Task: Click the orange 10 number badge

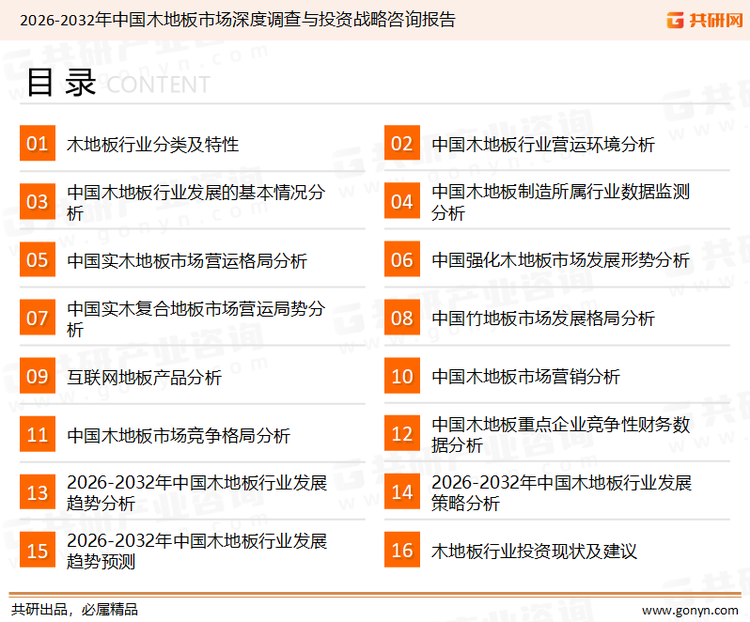Action: [402, 376]
